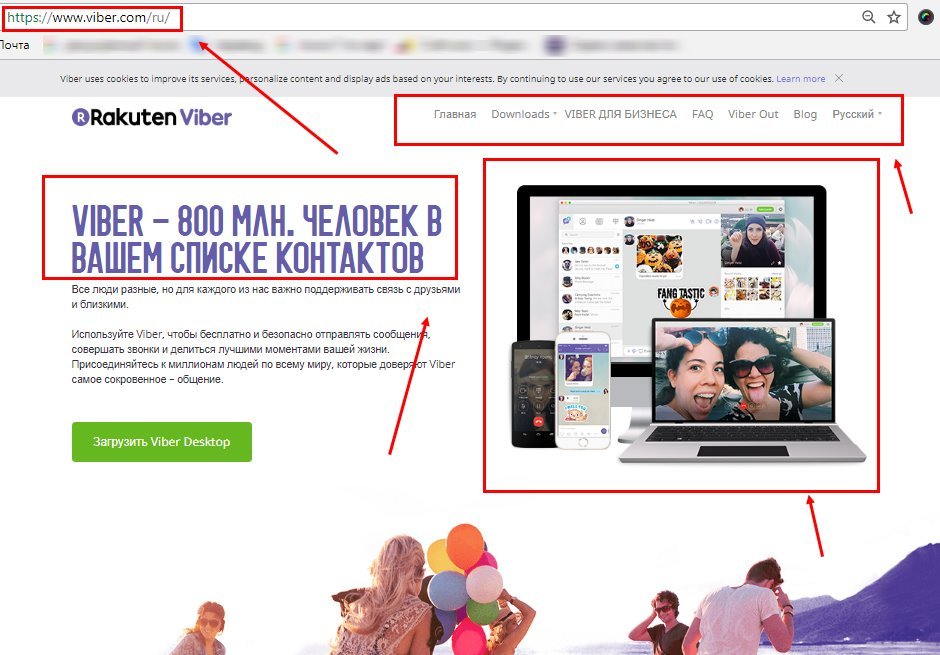
Task: Bookmark this page with the star icon
Action: pos(894,17)
